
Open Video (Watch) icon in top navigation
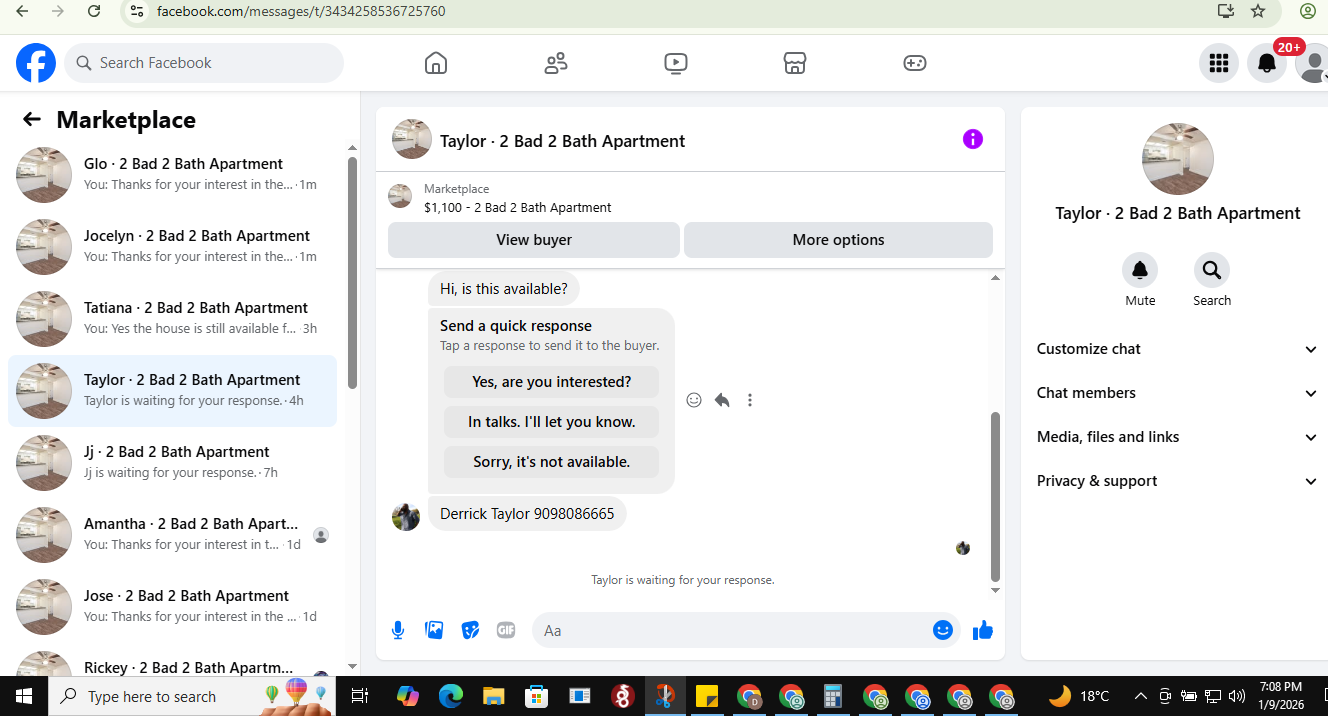click(675, 63)
